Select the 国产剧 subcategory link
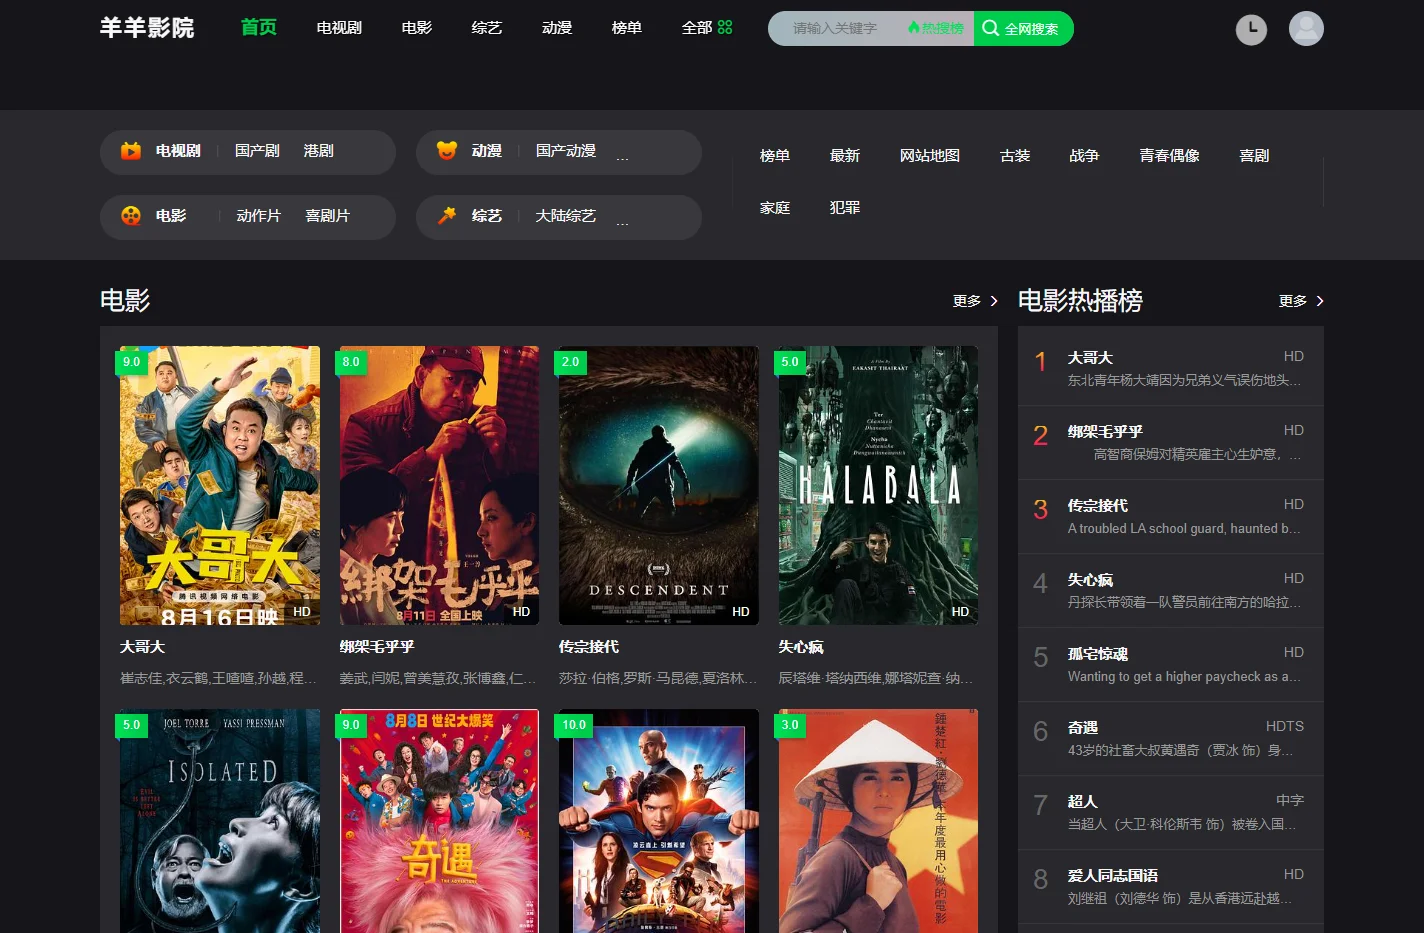The width and height of the screenshot is (1424, 933). click(x=257, y=151)
